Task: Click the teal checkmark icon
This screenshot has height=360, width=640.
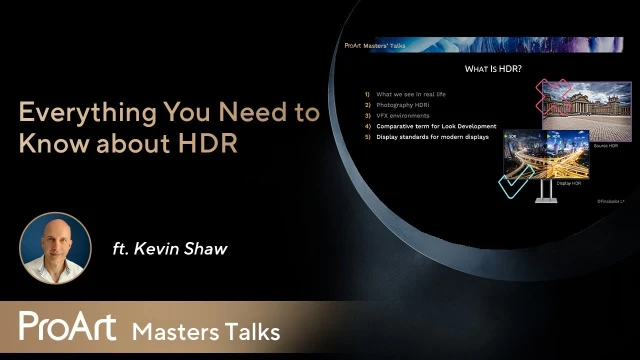Action: [x=516, y=182]
